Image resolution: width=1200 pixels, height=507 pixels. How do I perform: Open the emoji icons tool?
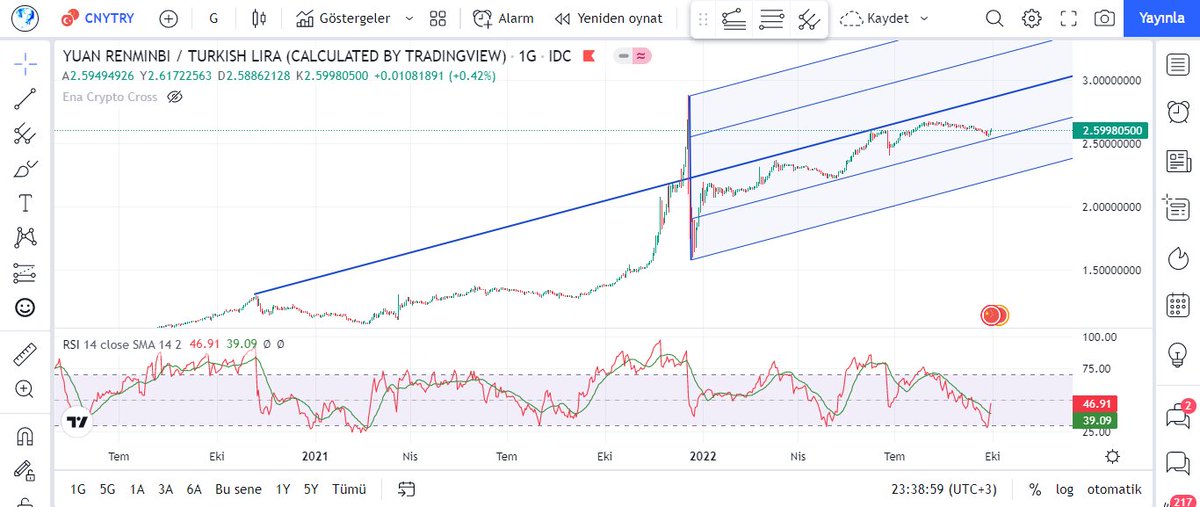click(x=26, y=308)
